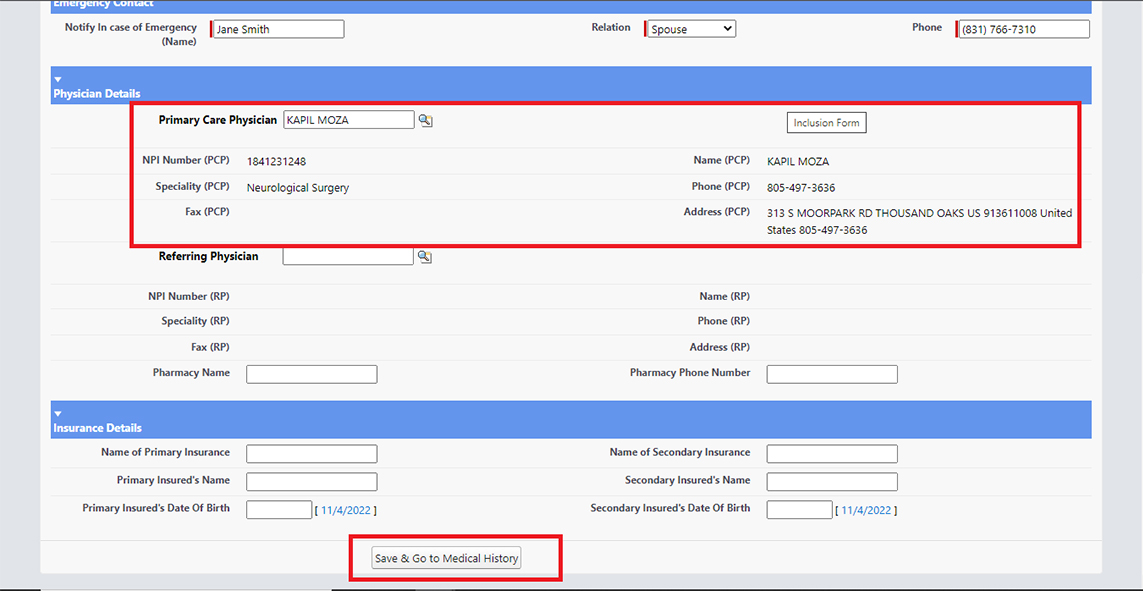Screen dimensions: 1143x591
Task: Select the Secondary Insured's Name input
Action: coord(831,482)
